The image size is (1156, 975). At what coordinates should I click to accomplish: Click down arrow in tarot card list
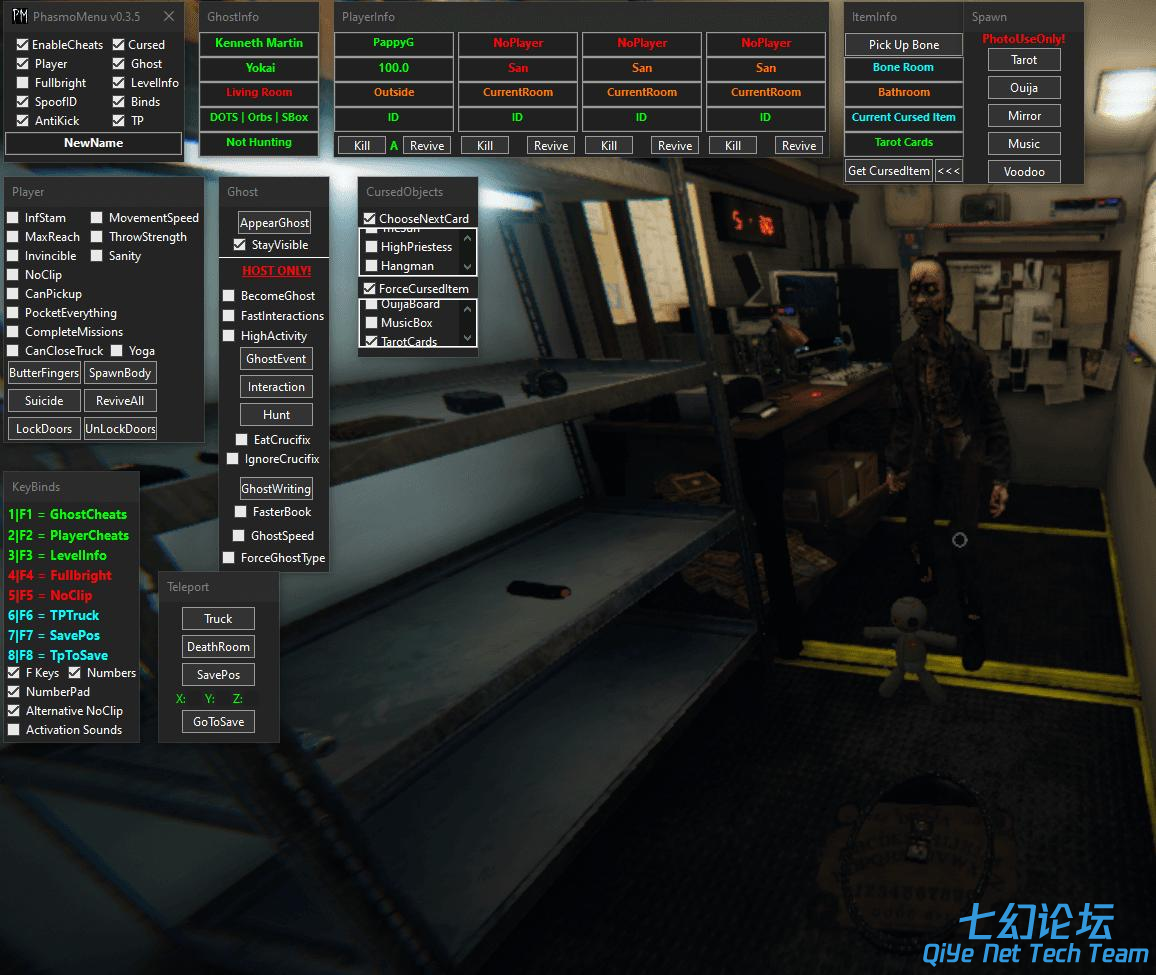tap(467, 266)
